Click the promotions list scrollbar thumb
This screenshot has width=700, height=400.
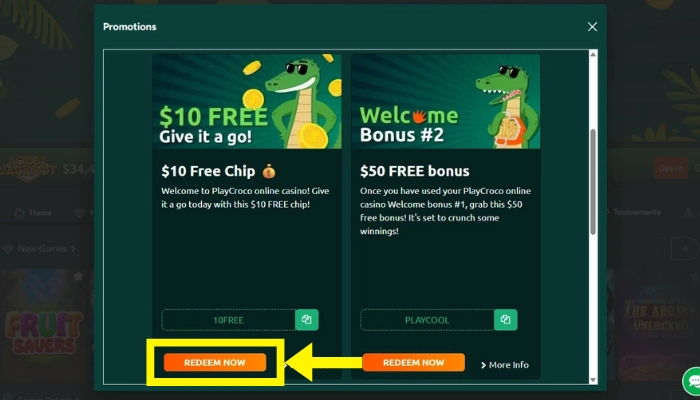click(x=593, y=182)
